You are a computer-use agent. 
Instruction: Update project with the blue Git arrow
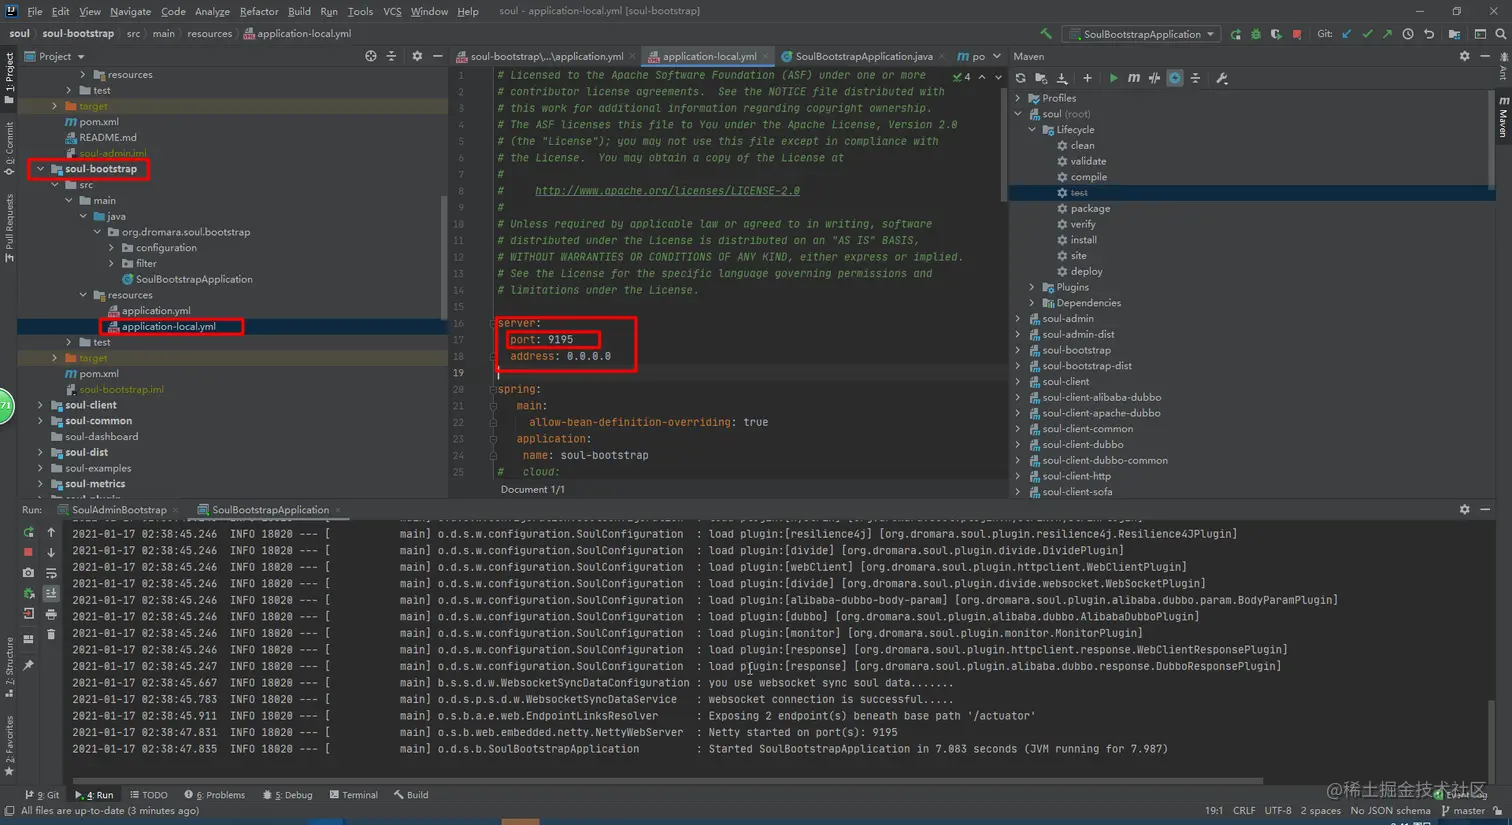[x=1347, y=34]
